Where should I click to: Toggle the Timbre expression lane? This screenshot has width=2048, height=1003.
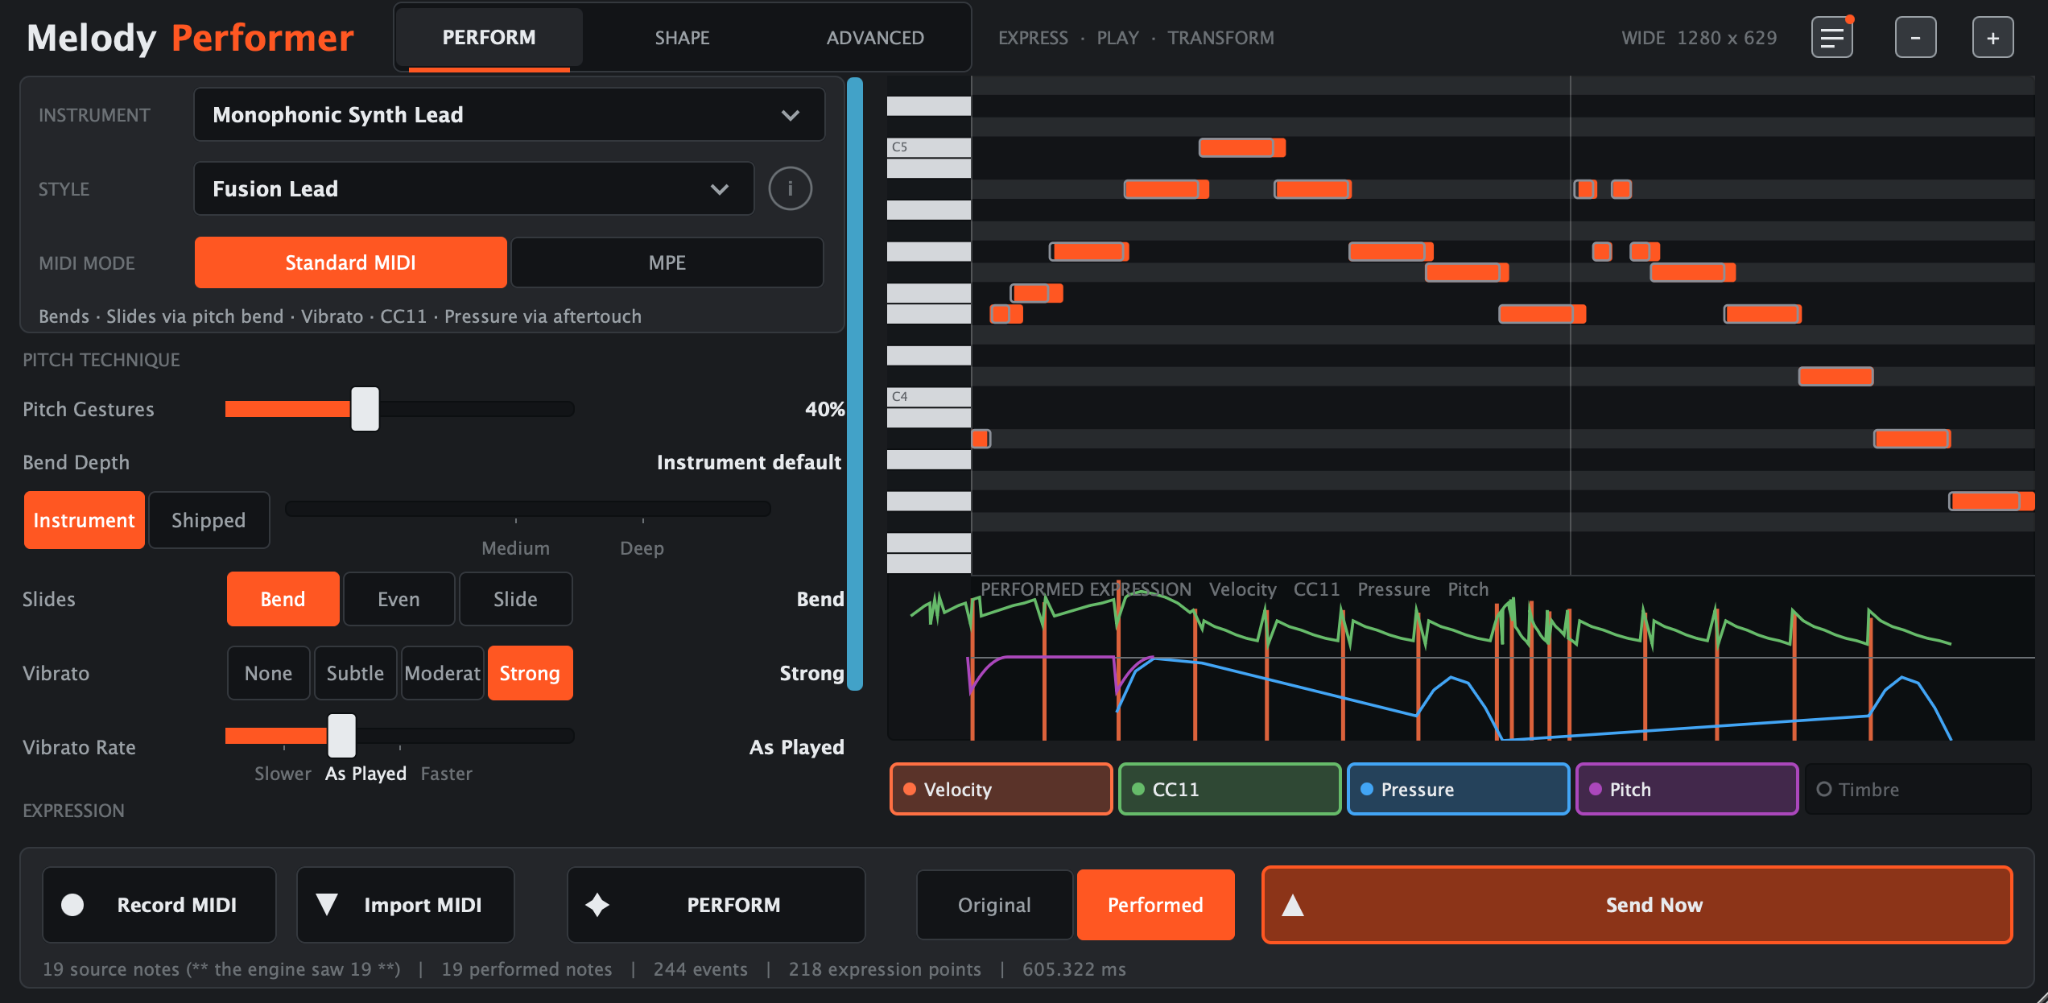(x=1918, y=789)
